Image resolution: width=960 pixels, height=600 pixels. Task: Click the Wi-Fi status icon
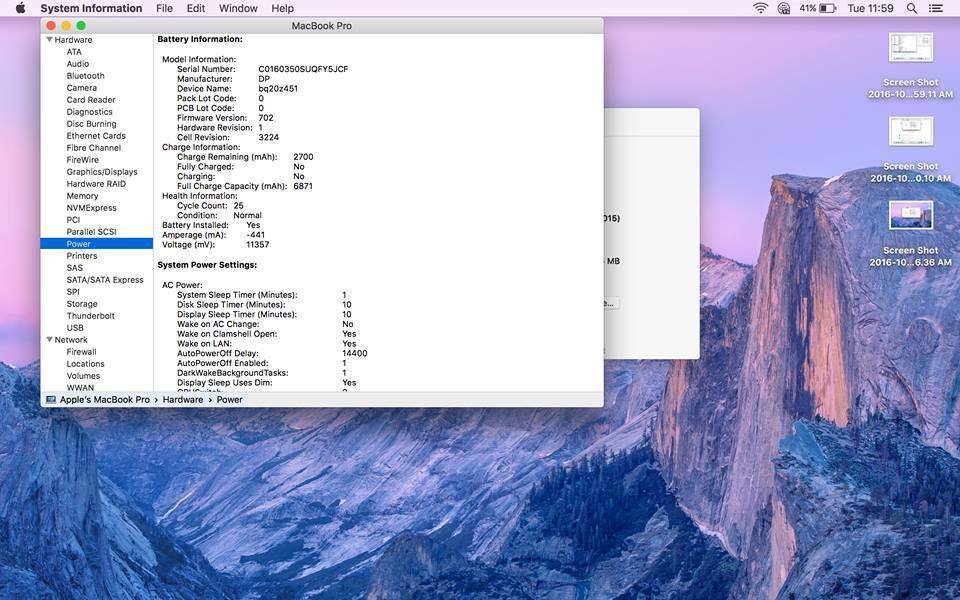[x=760, y=8]
